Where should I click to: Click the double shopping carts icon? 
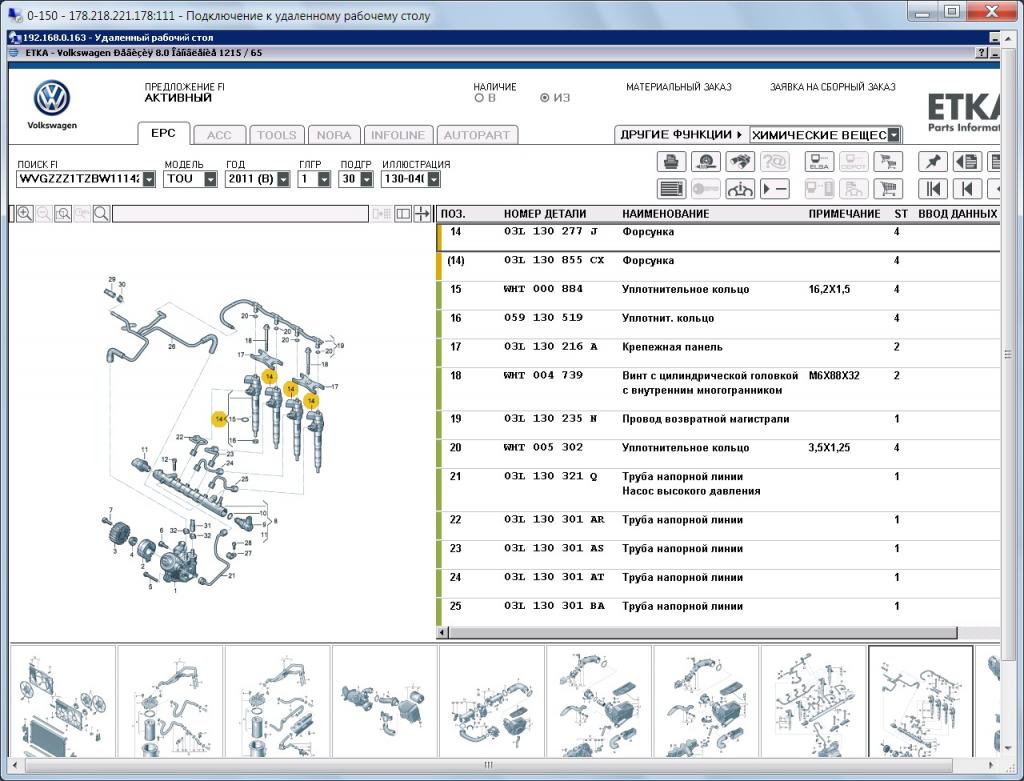tap(888, 161)
